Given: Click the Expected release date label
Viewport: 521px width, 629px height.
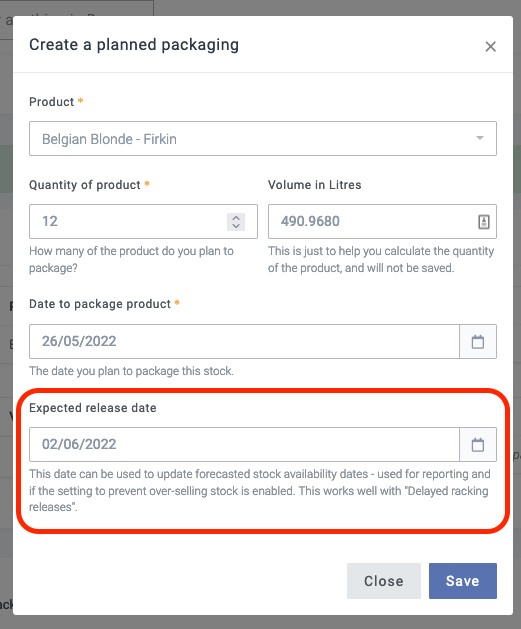Looking at the screenshot, I should click(x=93, y=408).
